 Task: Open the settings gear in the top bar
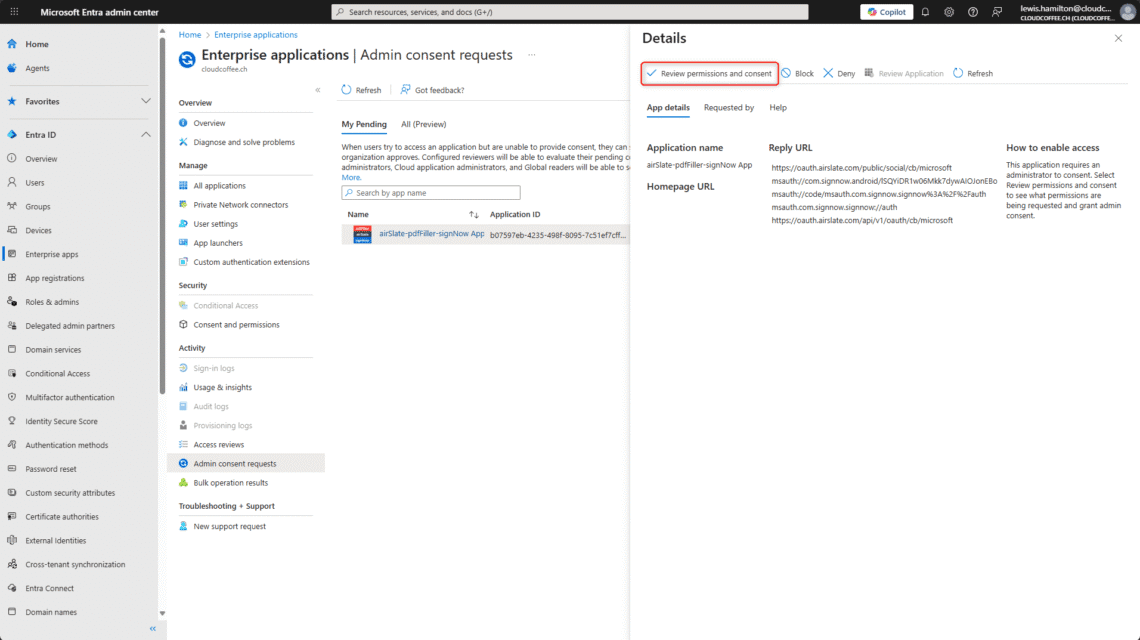948,11
